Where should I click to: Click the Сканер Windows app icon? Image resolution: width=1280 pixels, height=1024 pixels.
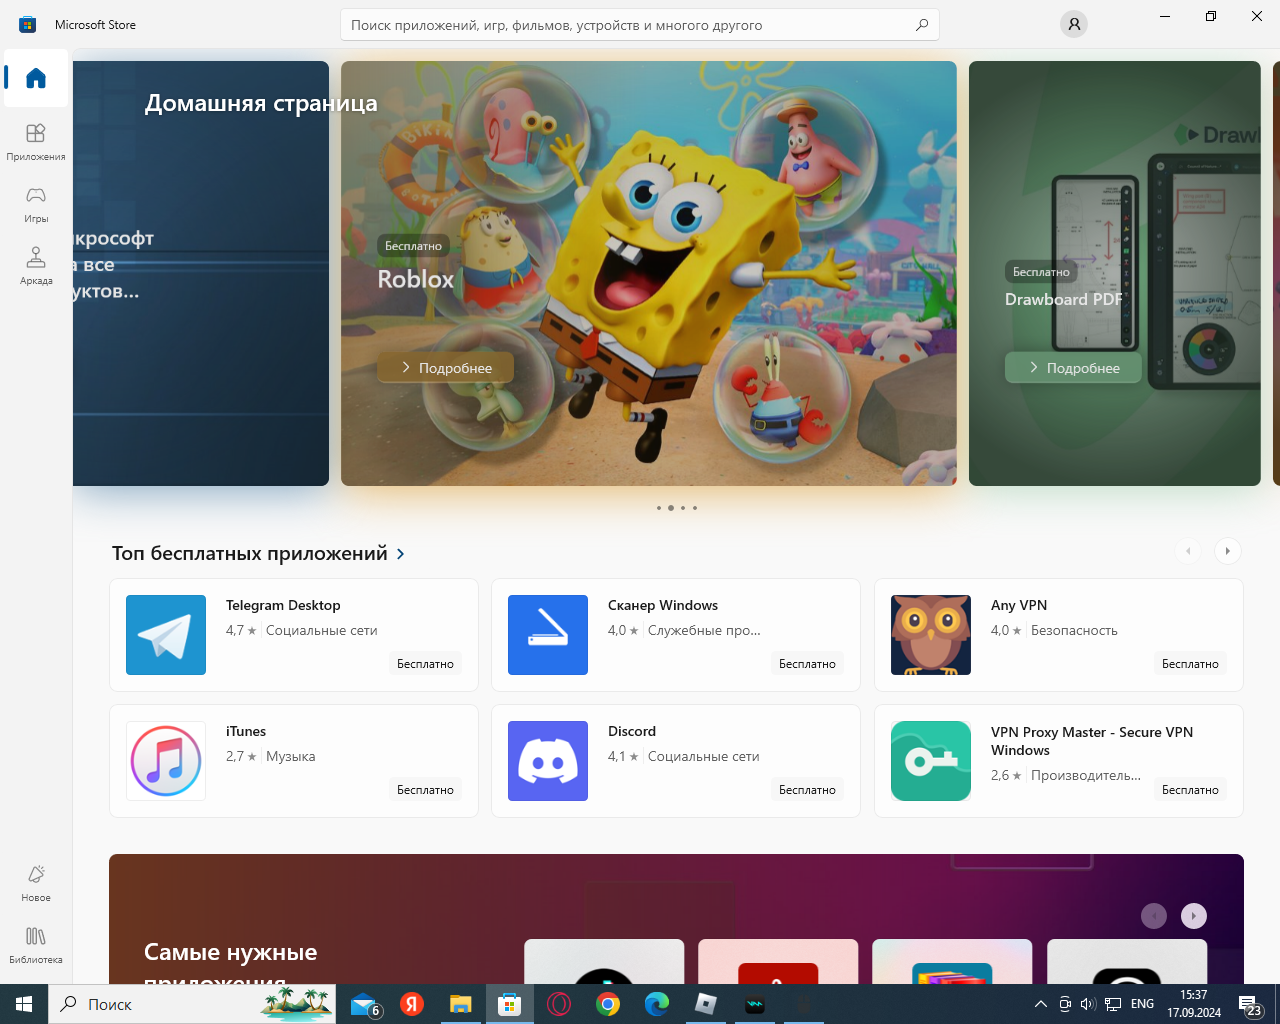(548, 635)
